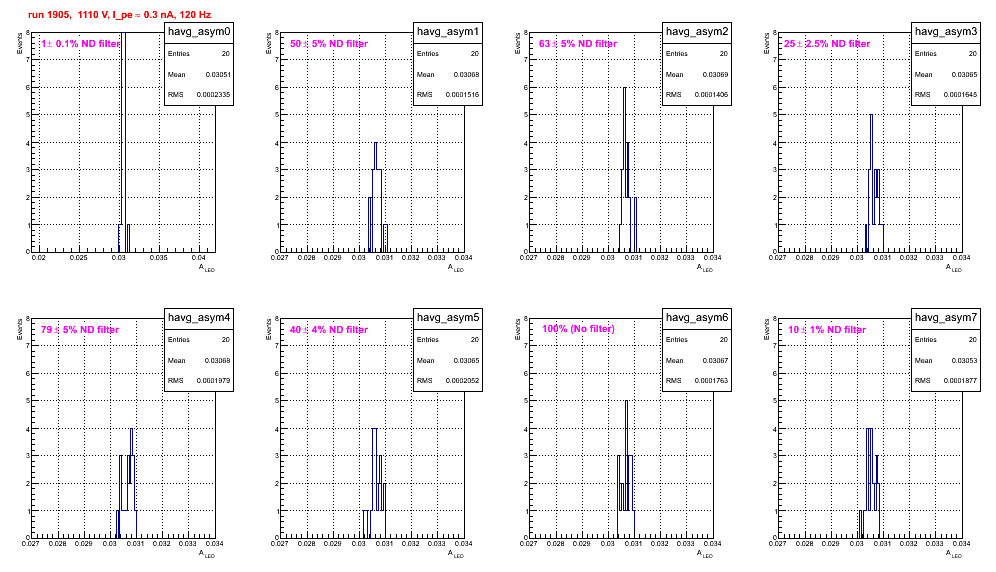Select the havg_asym7 histogram title
Screen dimensions: 996x572
click(x=946, y=317)
